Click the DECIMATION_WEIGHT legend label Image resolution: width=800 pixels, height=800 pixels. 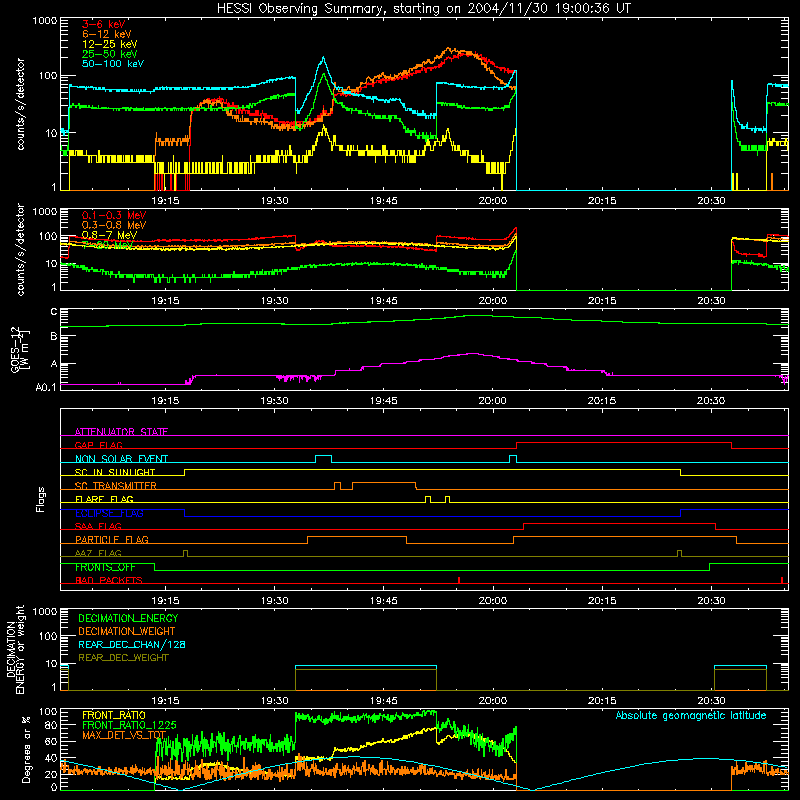pyautogui.click(x=127, y=631)
